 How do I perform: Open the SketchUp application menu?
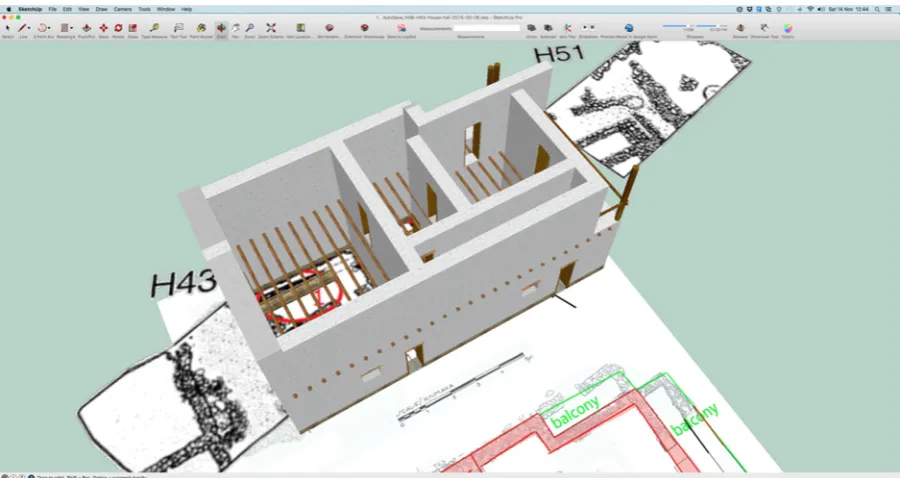(x=30, y=9)
